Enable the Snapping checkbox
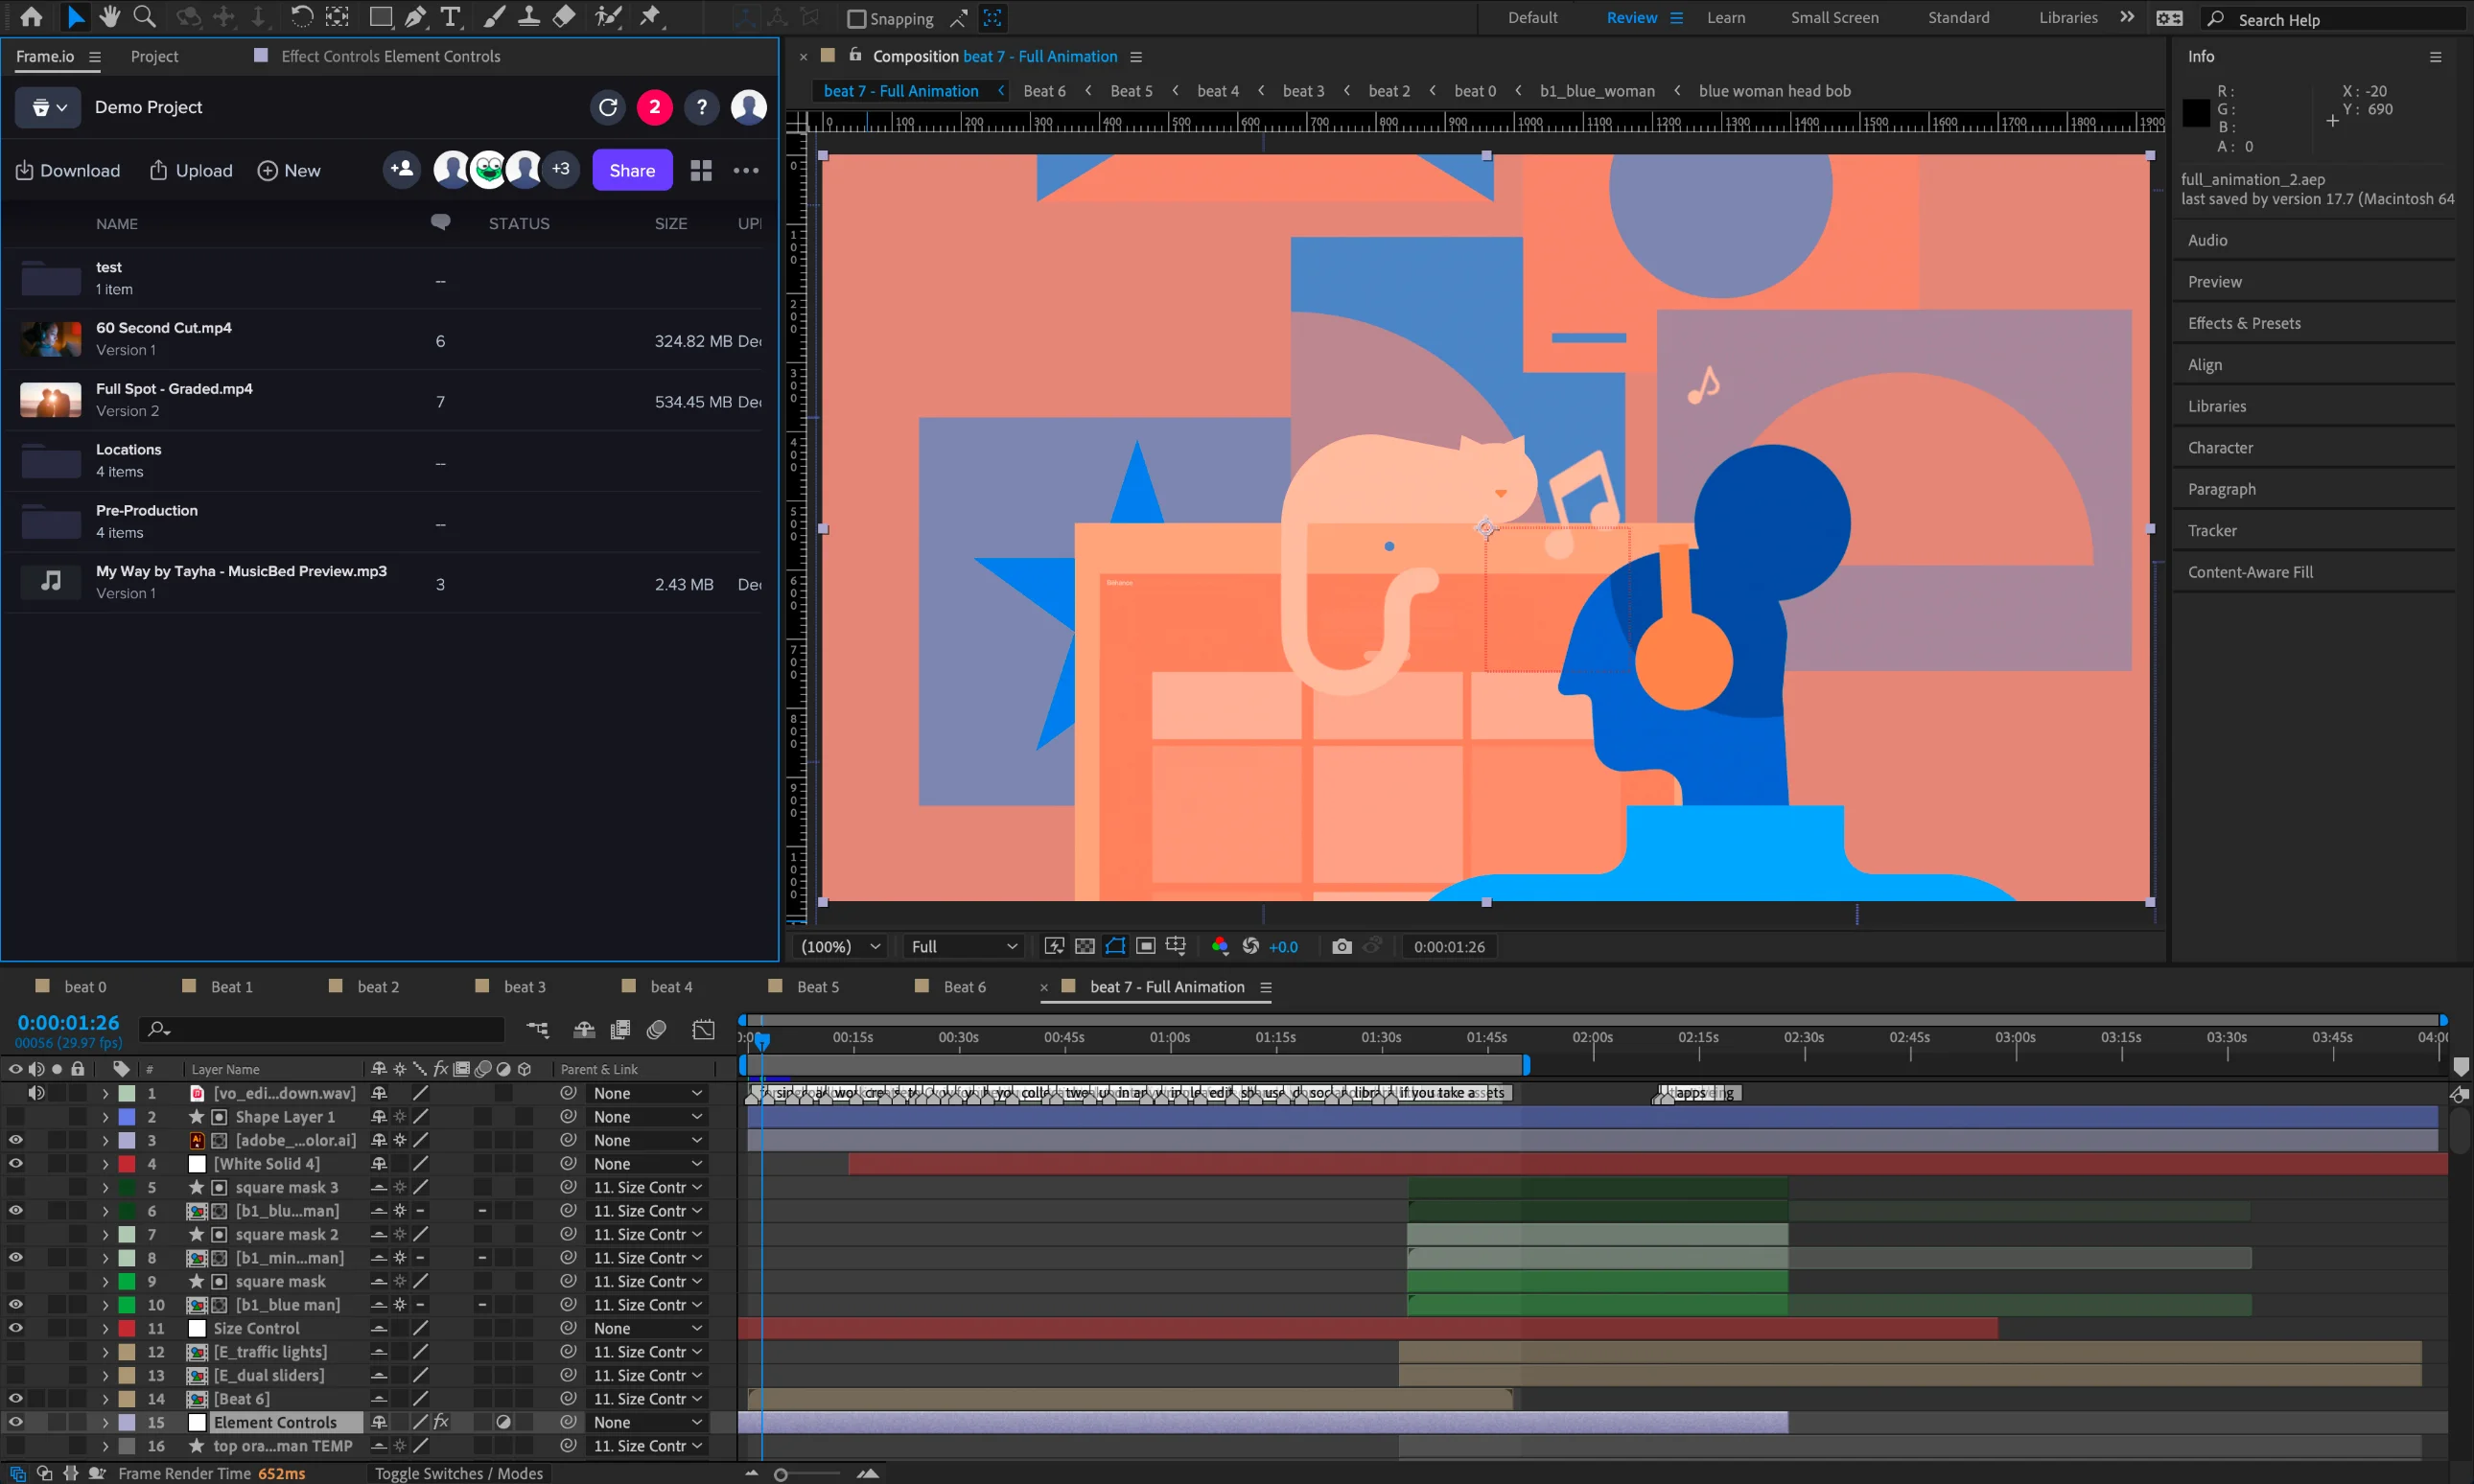The height and width of the screenshot is (1484, 2474). click(x=857, y=18)
